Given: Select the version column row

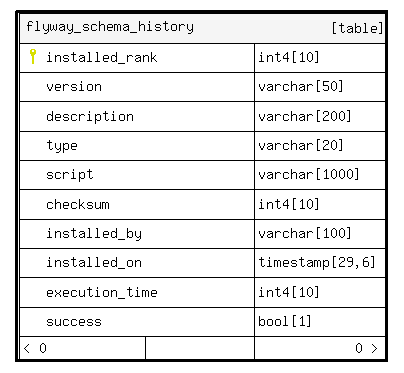Looking at the screenshot, I should [202, 87].
